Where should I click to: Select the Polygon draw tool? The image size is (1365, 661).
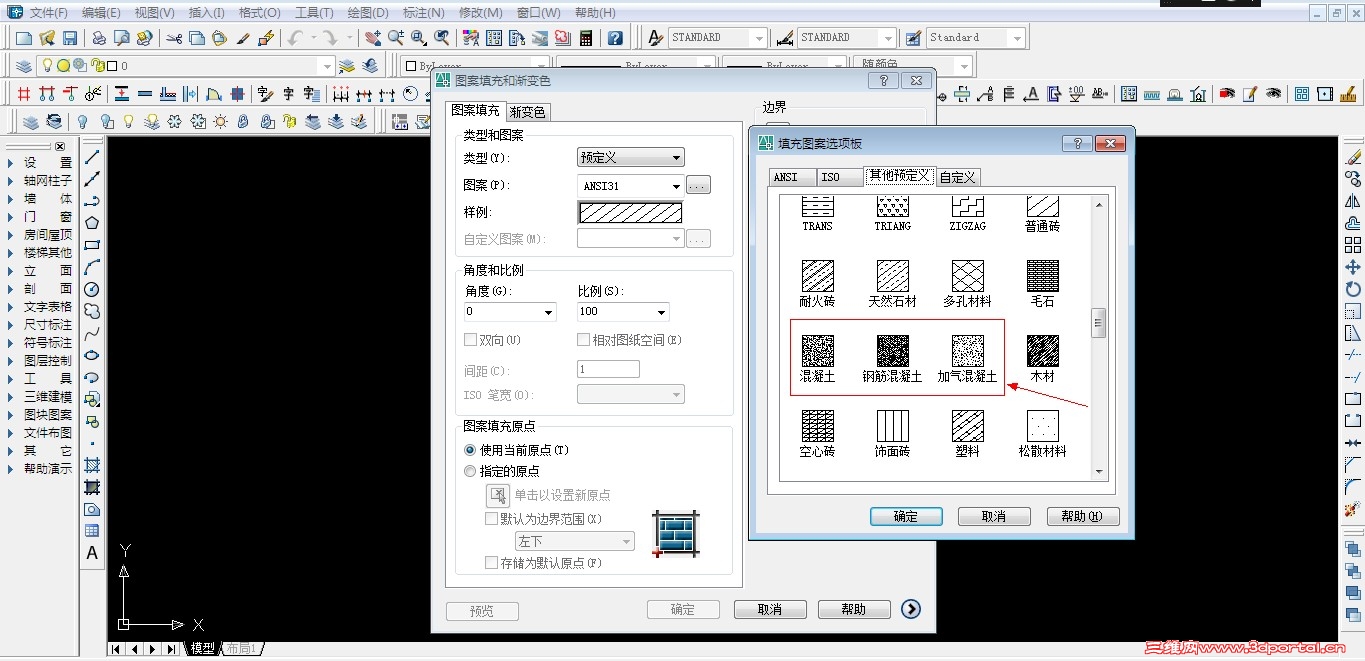(x=92, y=222)
